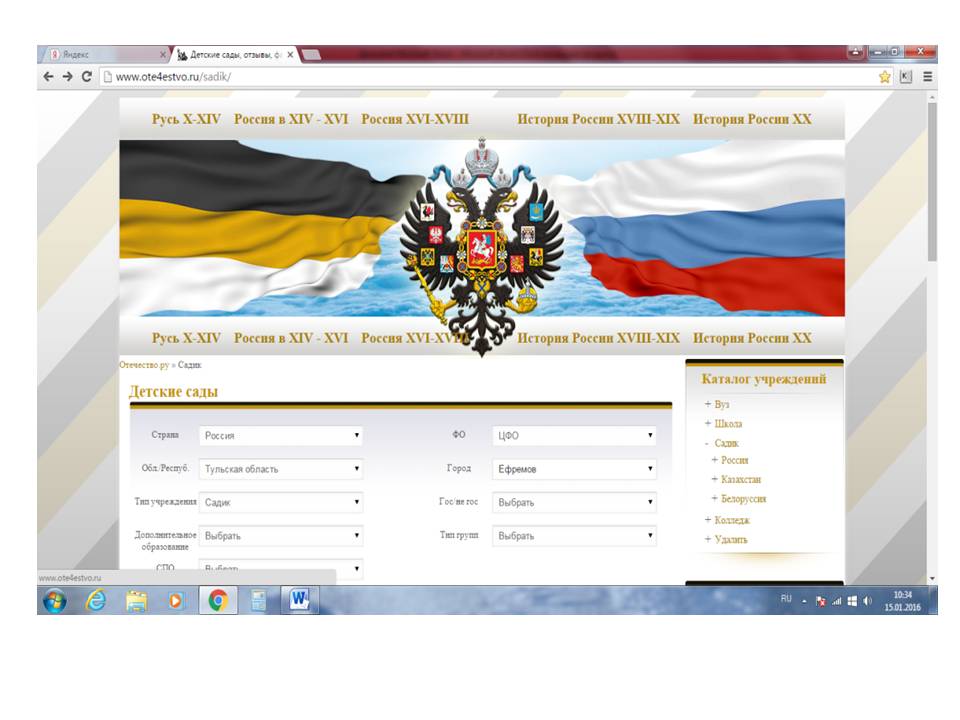Open the Action Center flag icon
This screenshot has width=960, height=720.
[820, 601]
